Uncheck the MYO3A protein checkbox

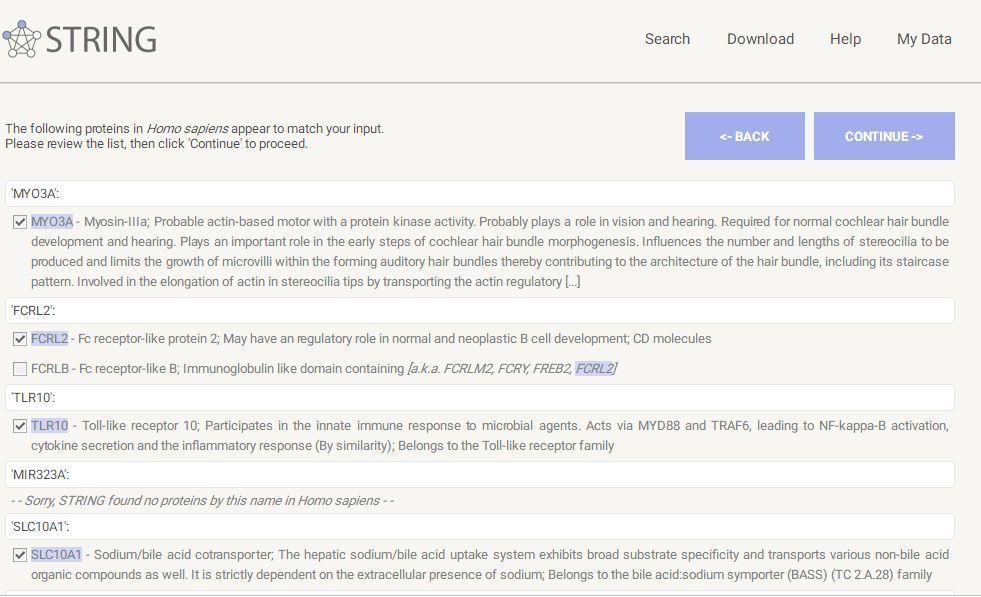20,222
